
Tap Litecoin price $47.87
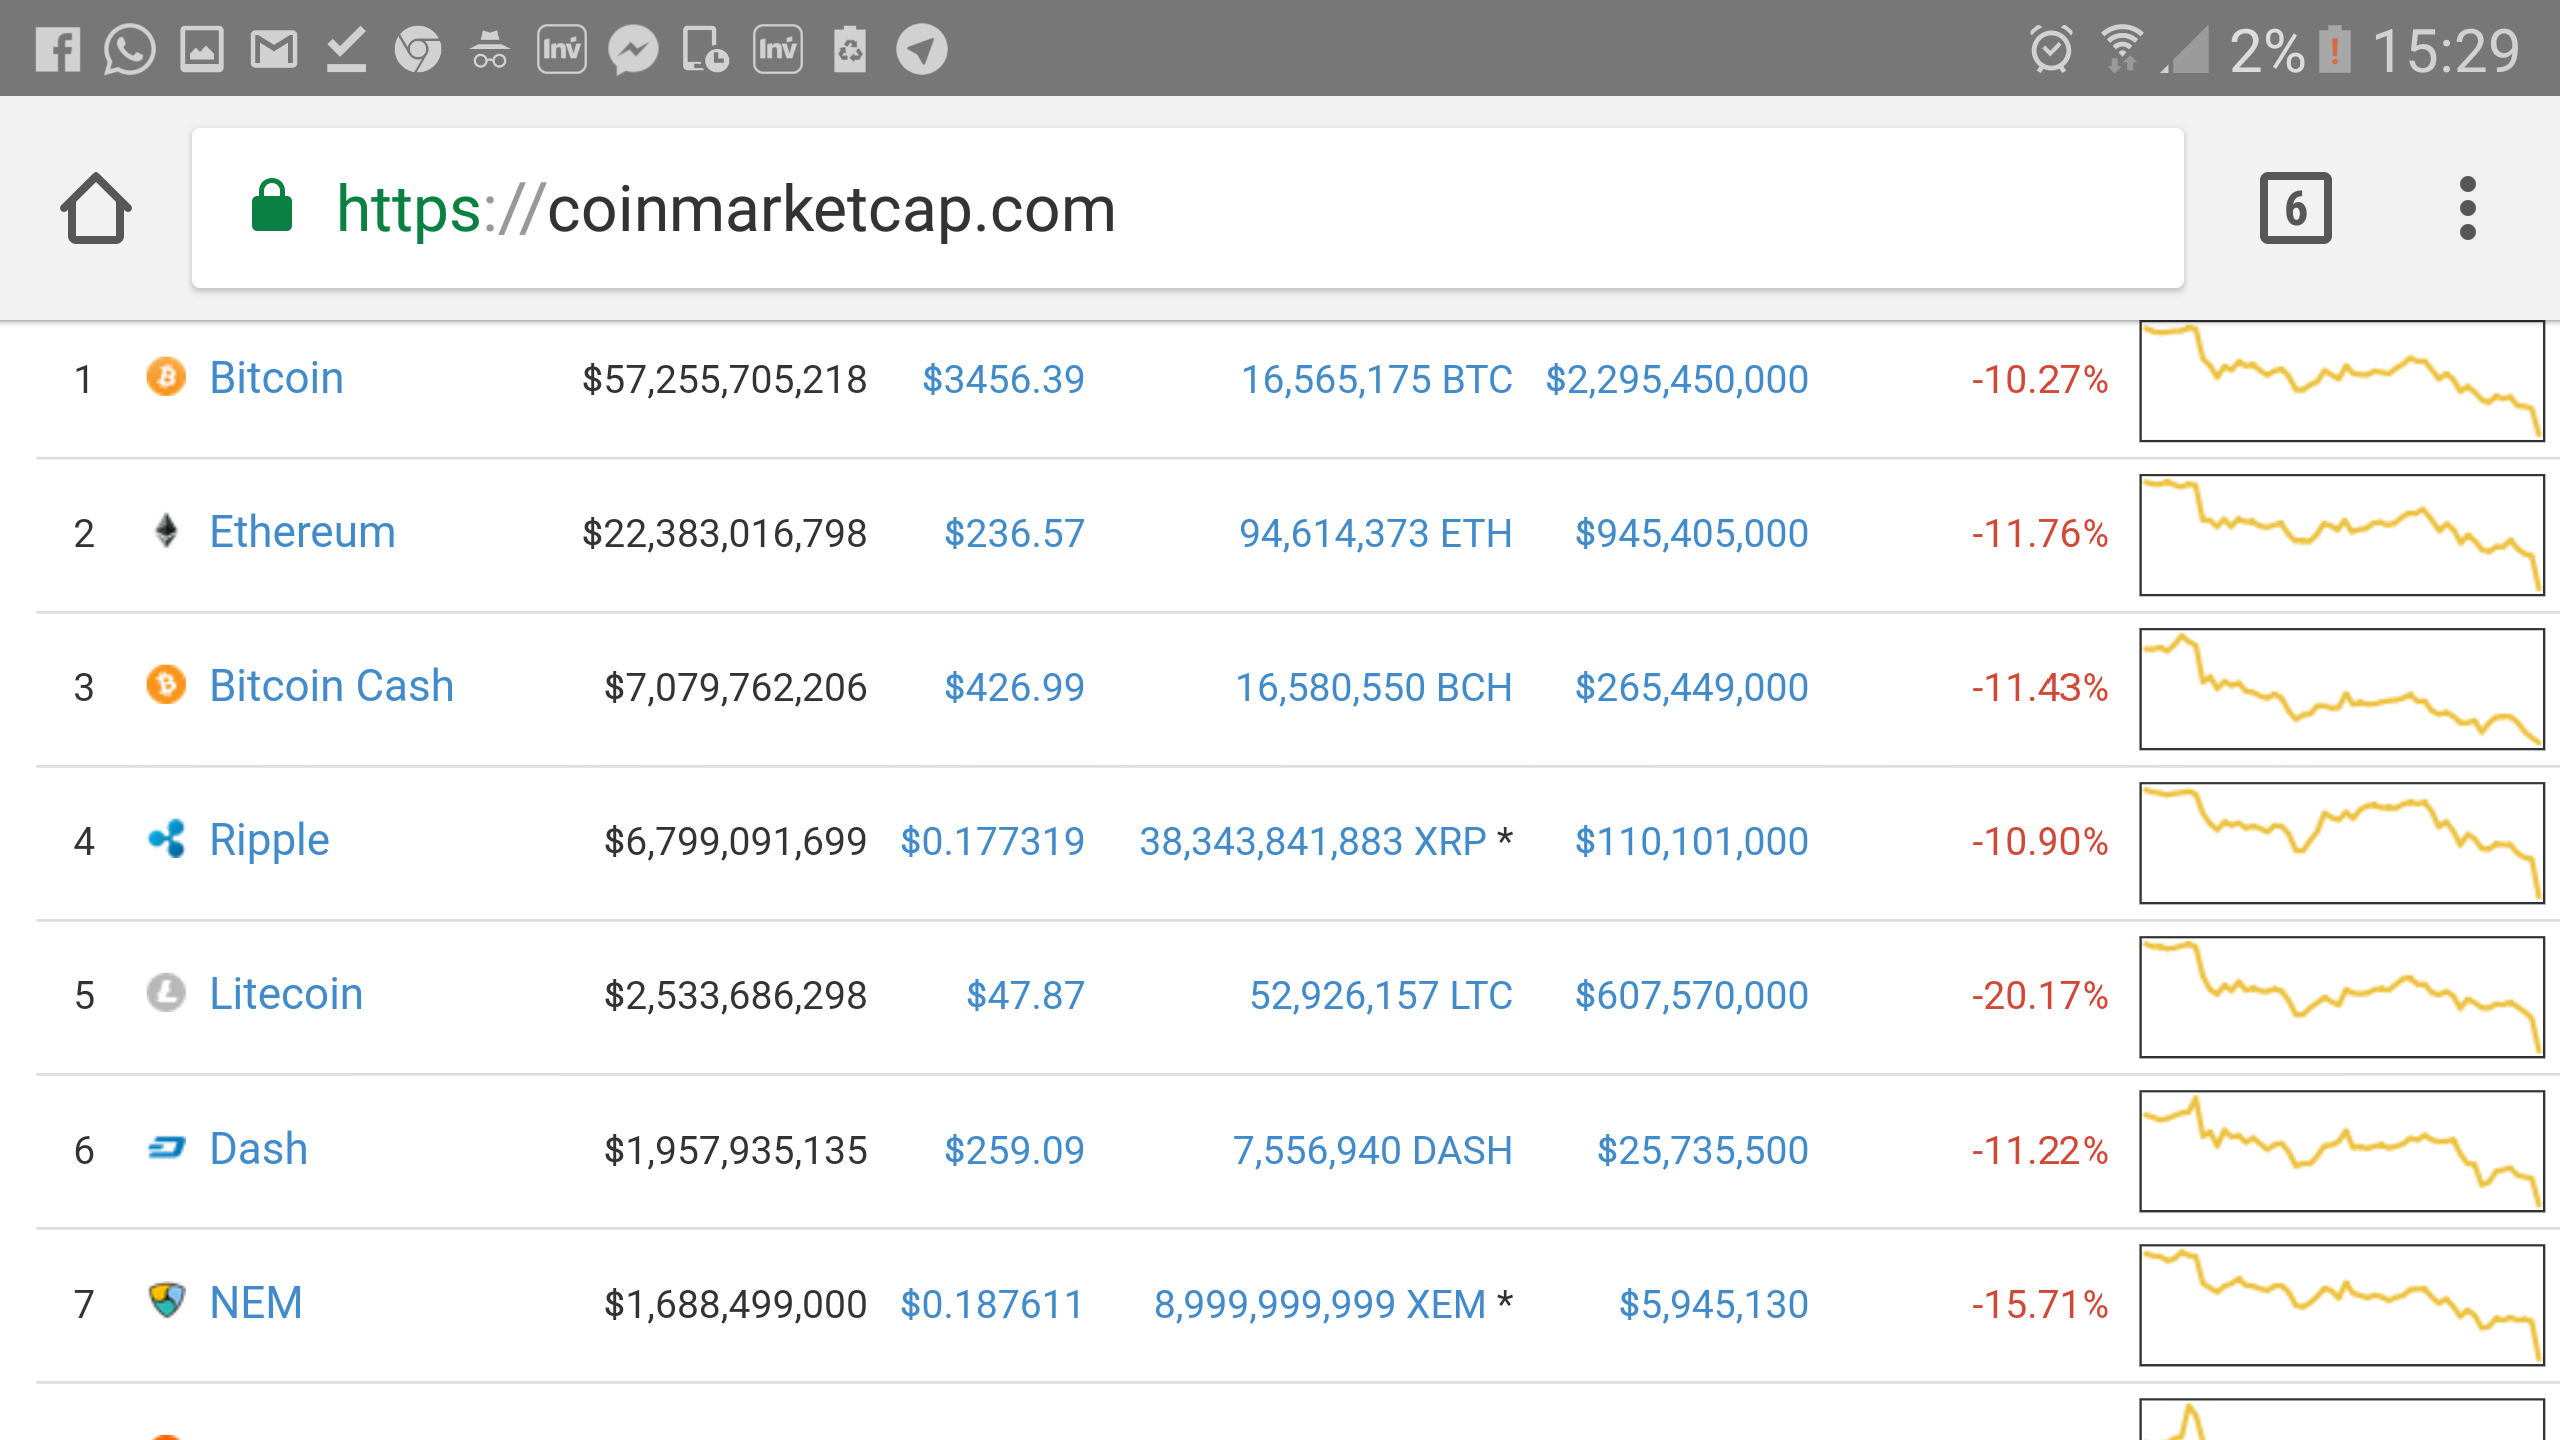point(1025,995)
